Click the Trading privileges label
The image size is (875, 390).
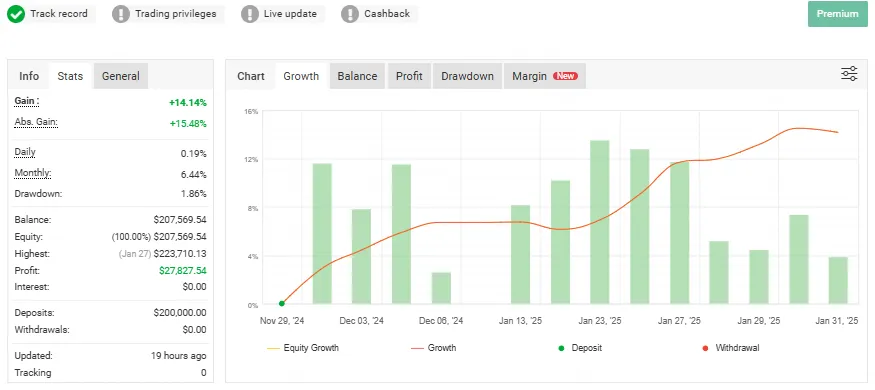[x=176, y=14]
